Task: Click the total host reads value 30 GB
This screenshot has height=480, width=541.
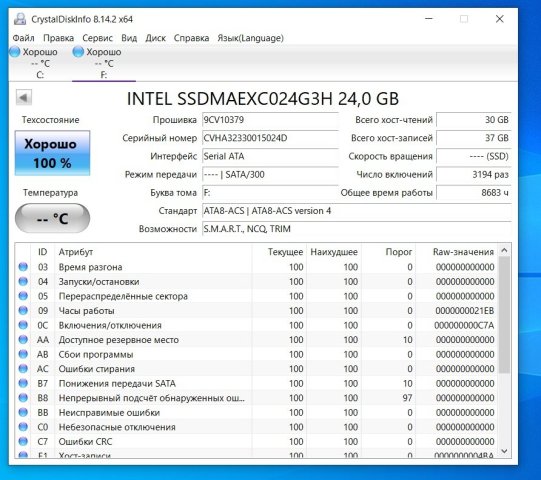Action: 474,120
